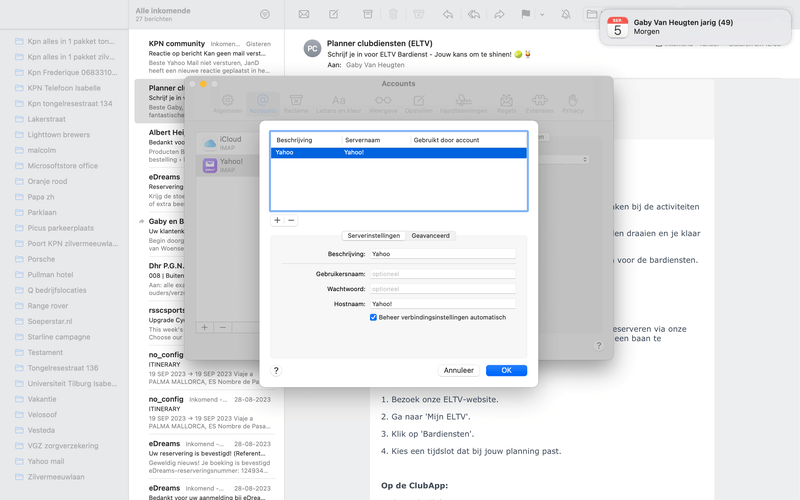The width and height of the screenshot is (800, 500).
Task: Click the flag icon in Mail toolbar
Action: coord(526,14)
